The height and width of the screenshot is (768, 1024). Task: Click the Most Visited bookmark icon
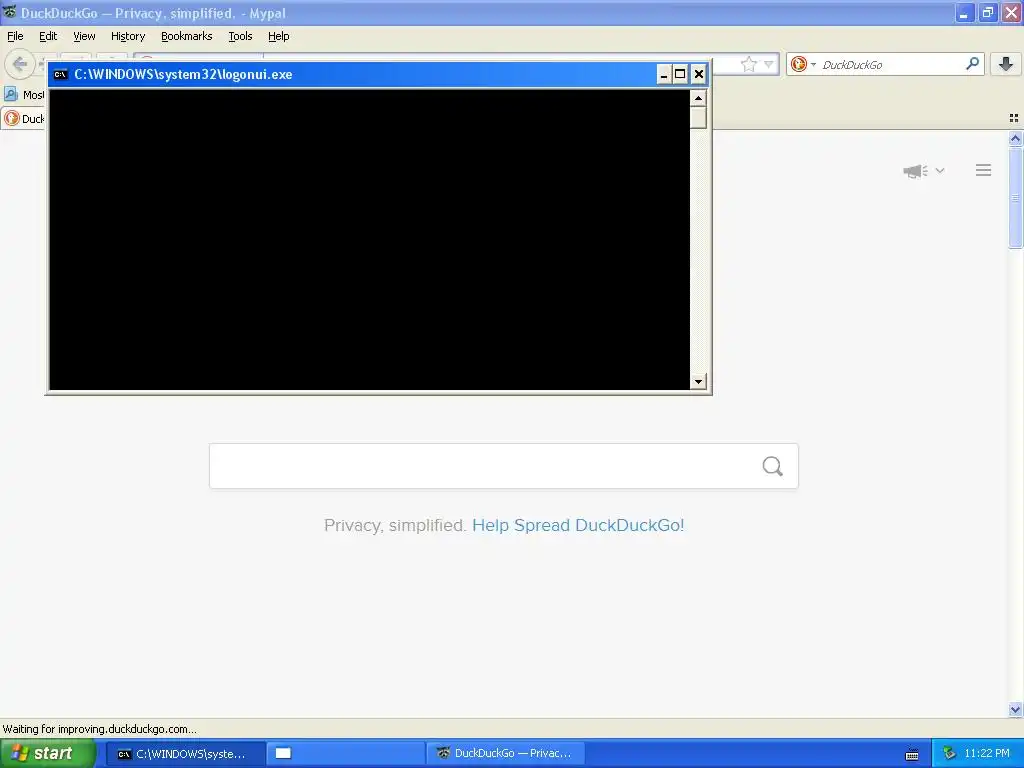click(10, 95)
